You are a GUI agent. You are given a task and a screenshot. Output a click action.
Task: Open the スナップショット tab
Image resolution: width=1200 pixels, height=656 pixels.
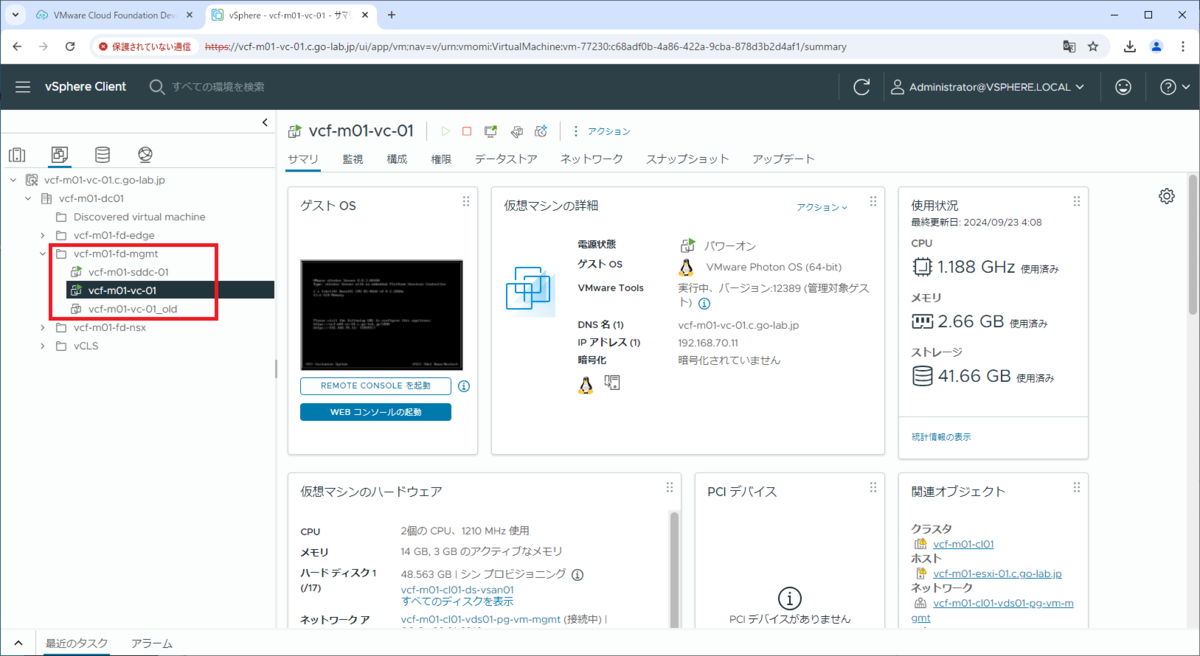click(688, 159)
